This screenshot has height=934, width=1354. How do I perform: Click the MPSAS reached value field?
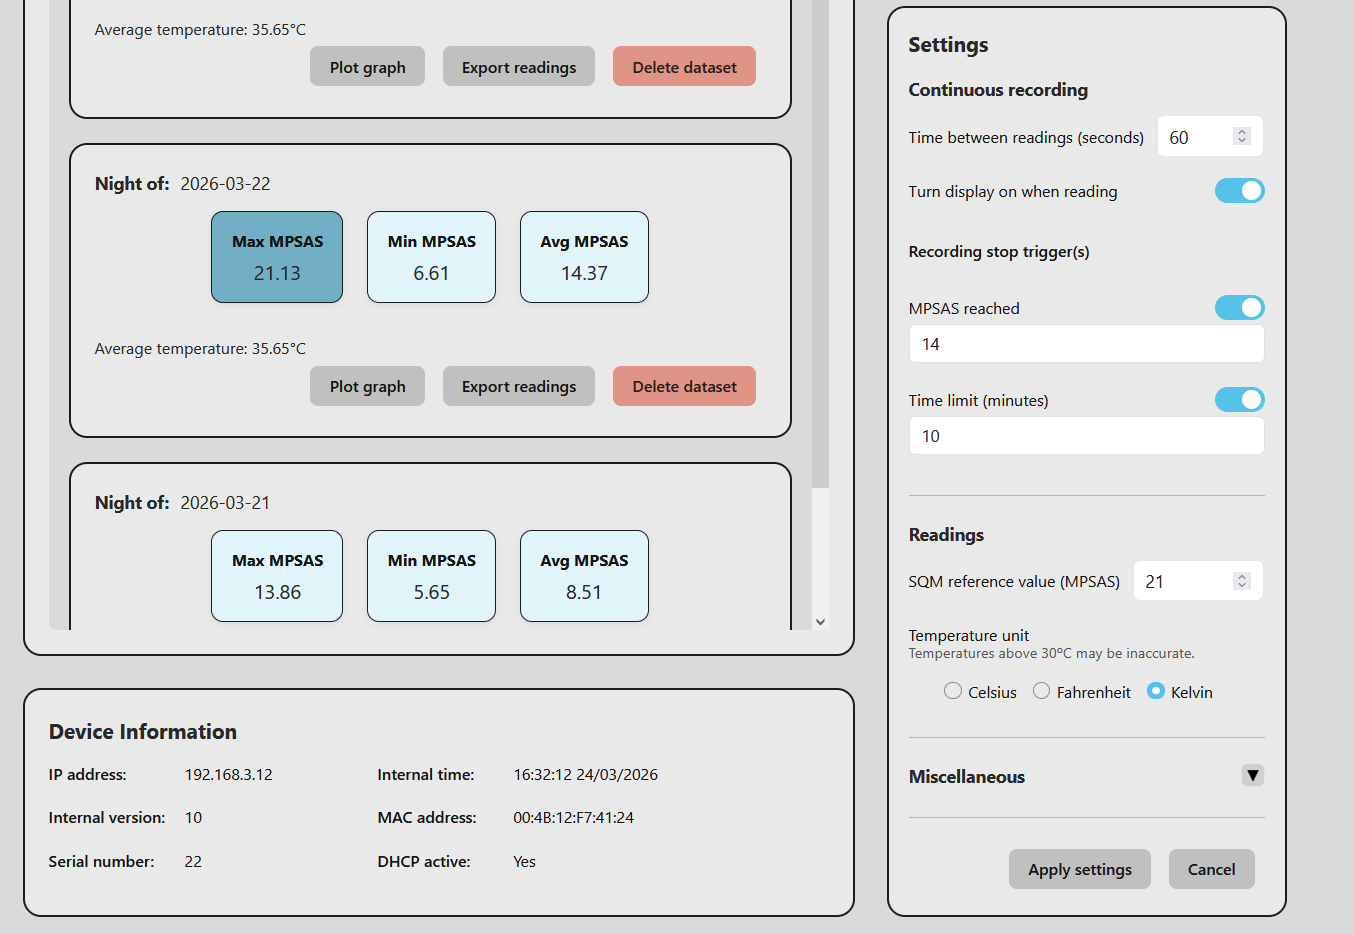tap(1085, 344)
